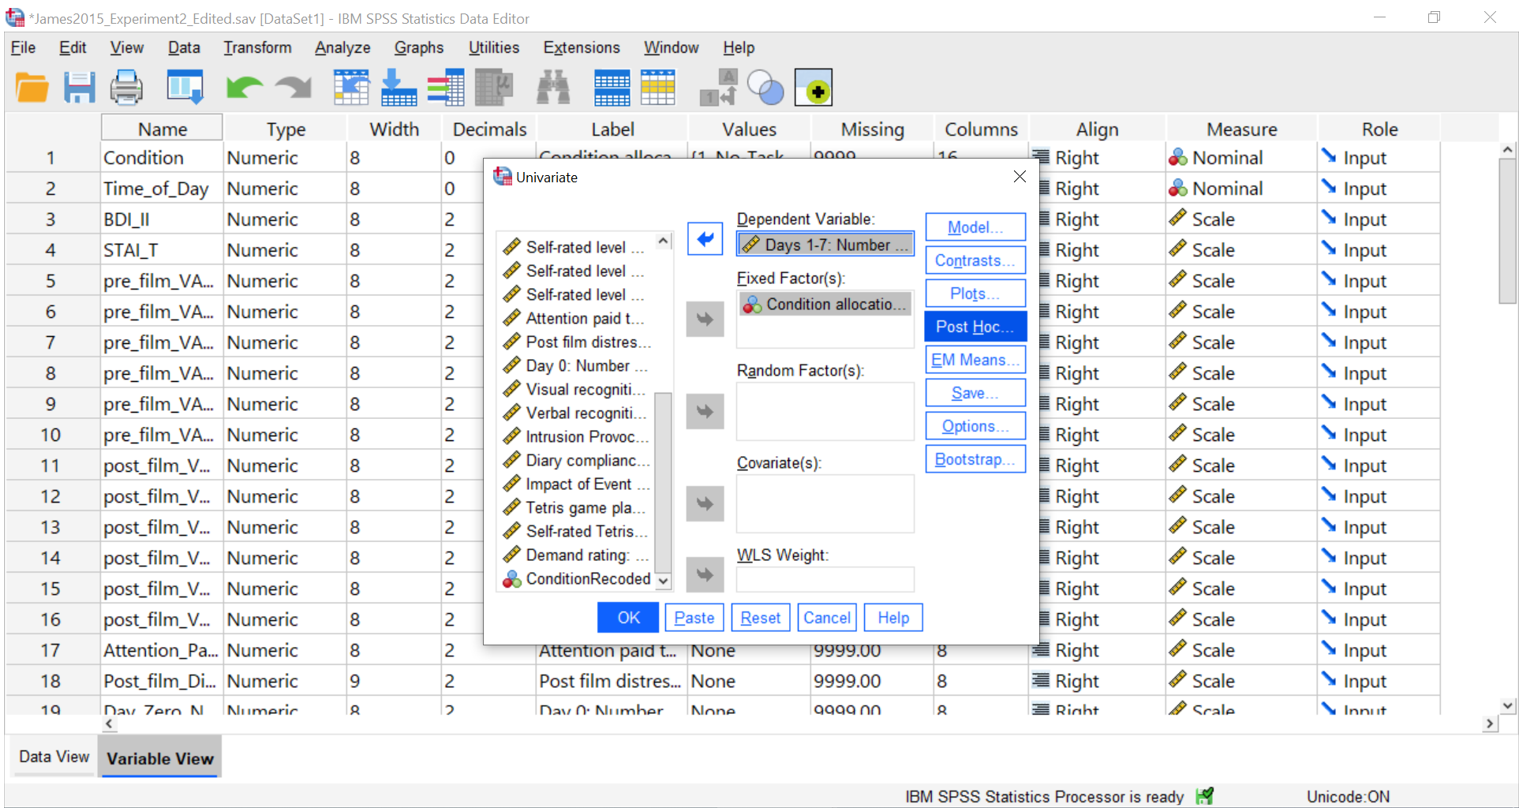Screen dimensions: 1522x808
Task: Click inside the Random Factor(s) box
Action: coord(825,411)
